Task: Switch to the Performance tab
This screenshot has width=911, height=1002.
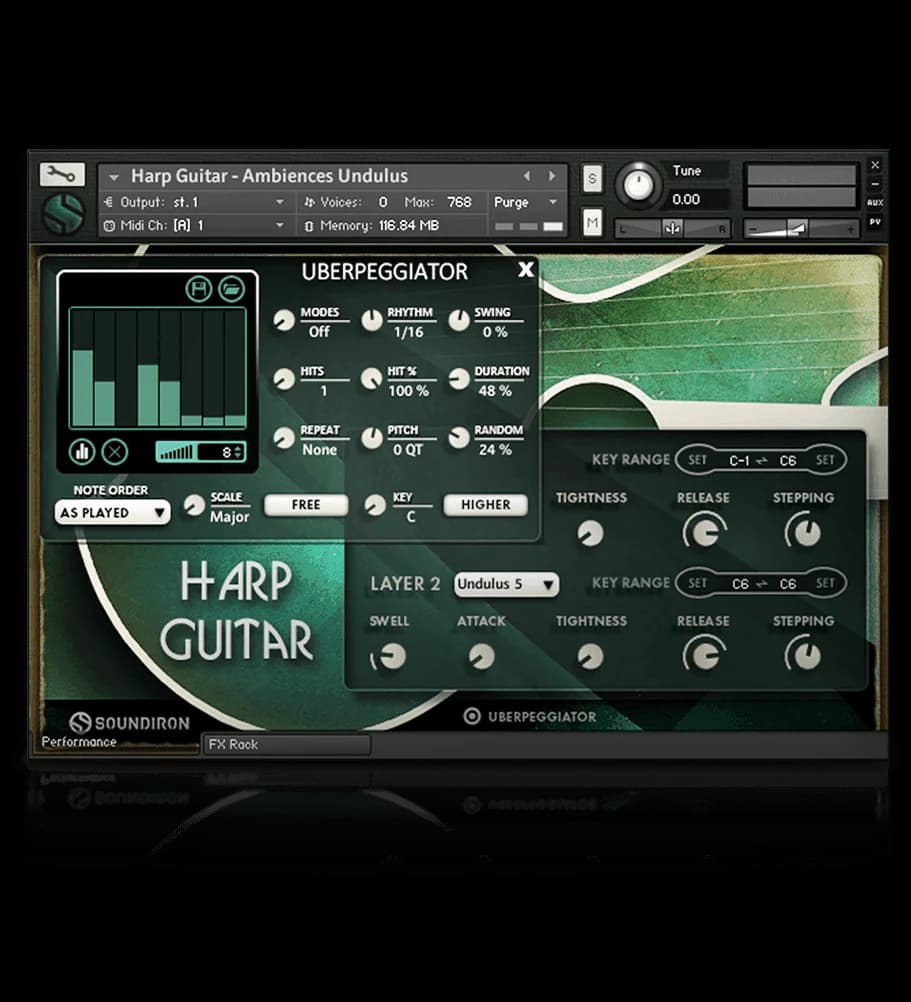Action: 80,742
